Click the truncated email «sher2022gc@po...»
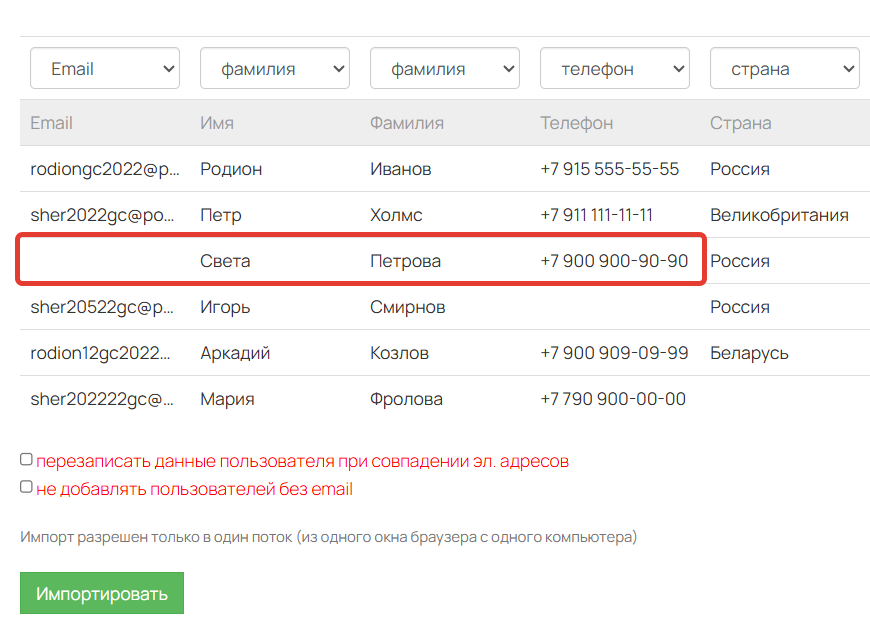The height and width of the screenshot is (629, 870). 102,214
